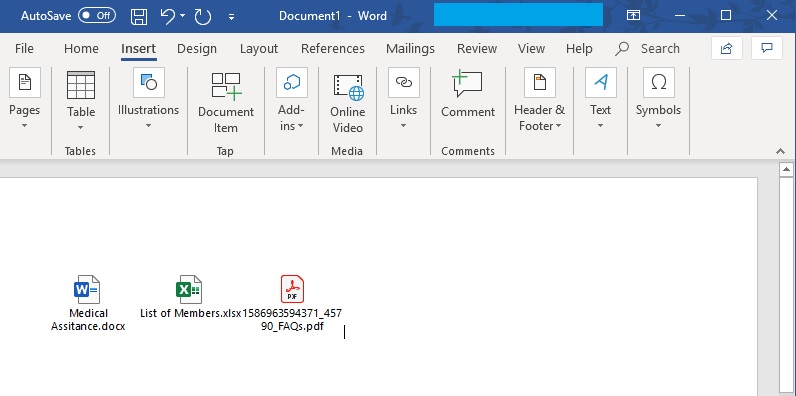The height and width of the screenshot is (396, 796).
Task: Click the Header & Footer icon
Action: click(540, 82)
